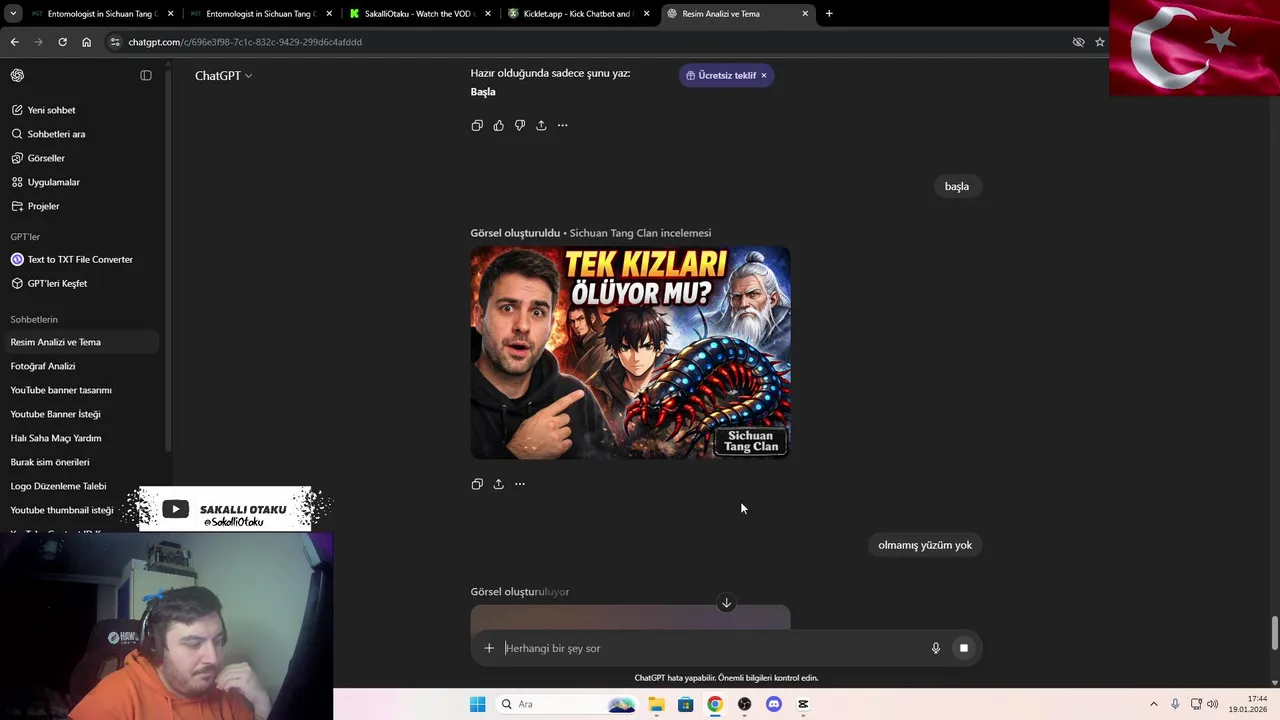Collapse the Sohbetlerin section header

(x=34, y=319)
